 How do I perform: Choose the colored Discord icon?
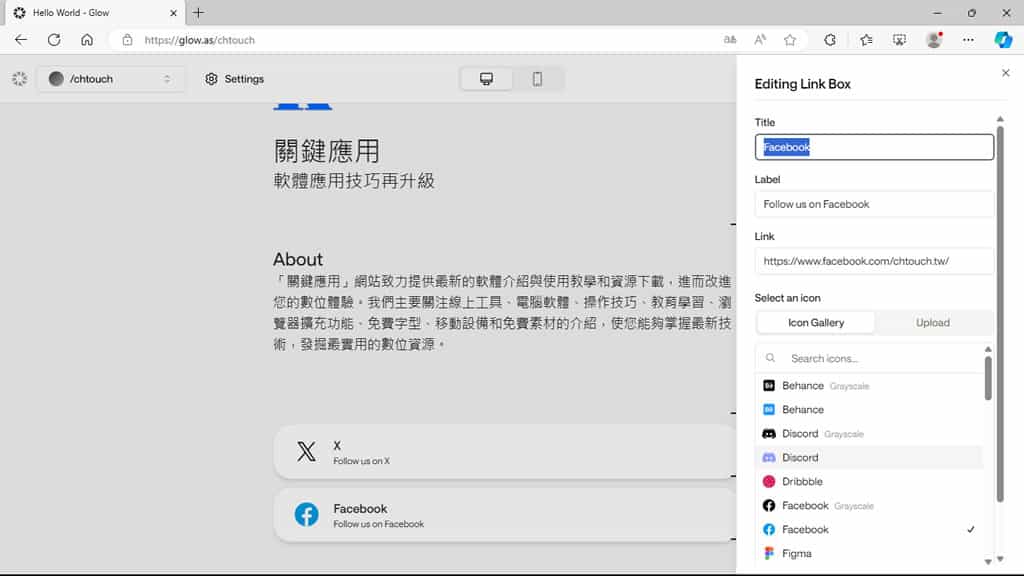871,458
